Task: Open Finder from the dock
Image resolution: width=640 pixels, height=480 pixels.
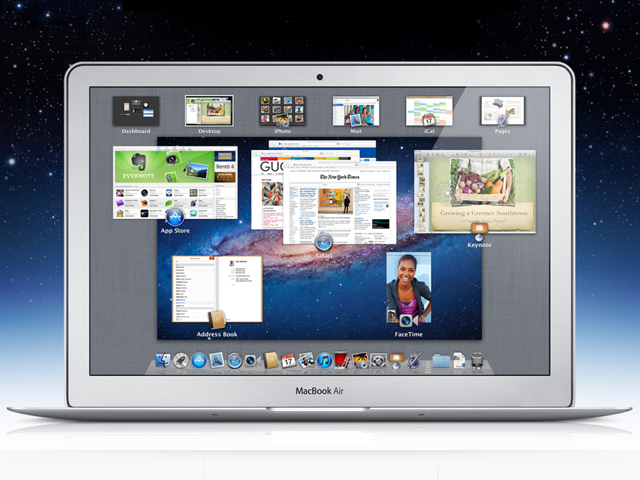Action: click(163, 360)
